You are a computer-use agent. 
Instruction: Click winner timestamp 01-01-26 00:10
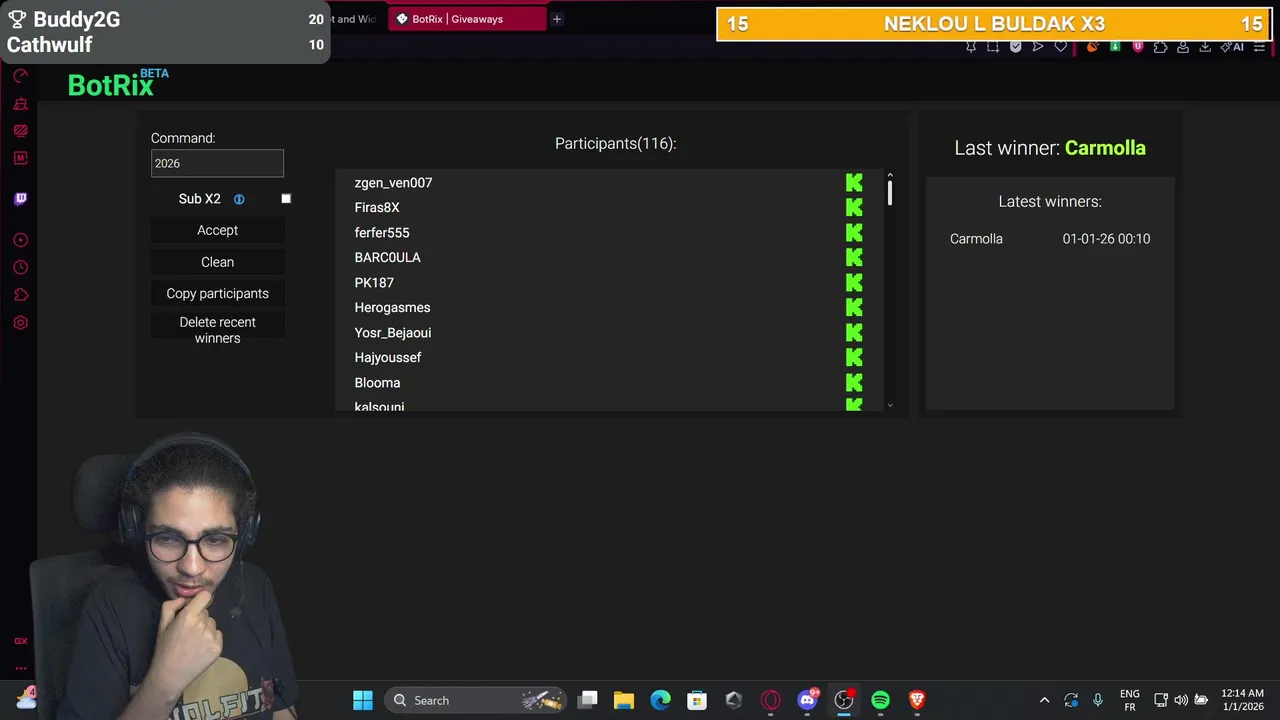pos(1106,239)
